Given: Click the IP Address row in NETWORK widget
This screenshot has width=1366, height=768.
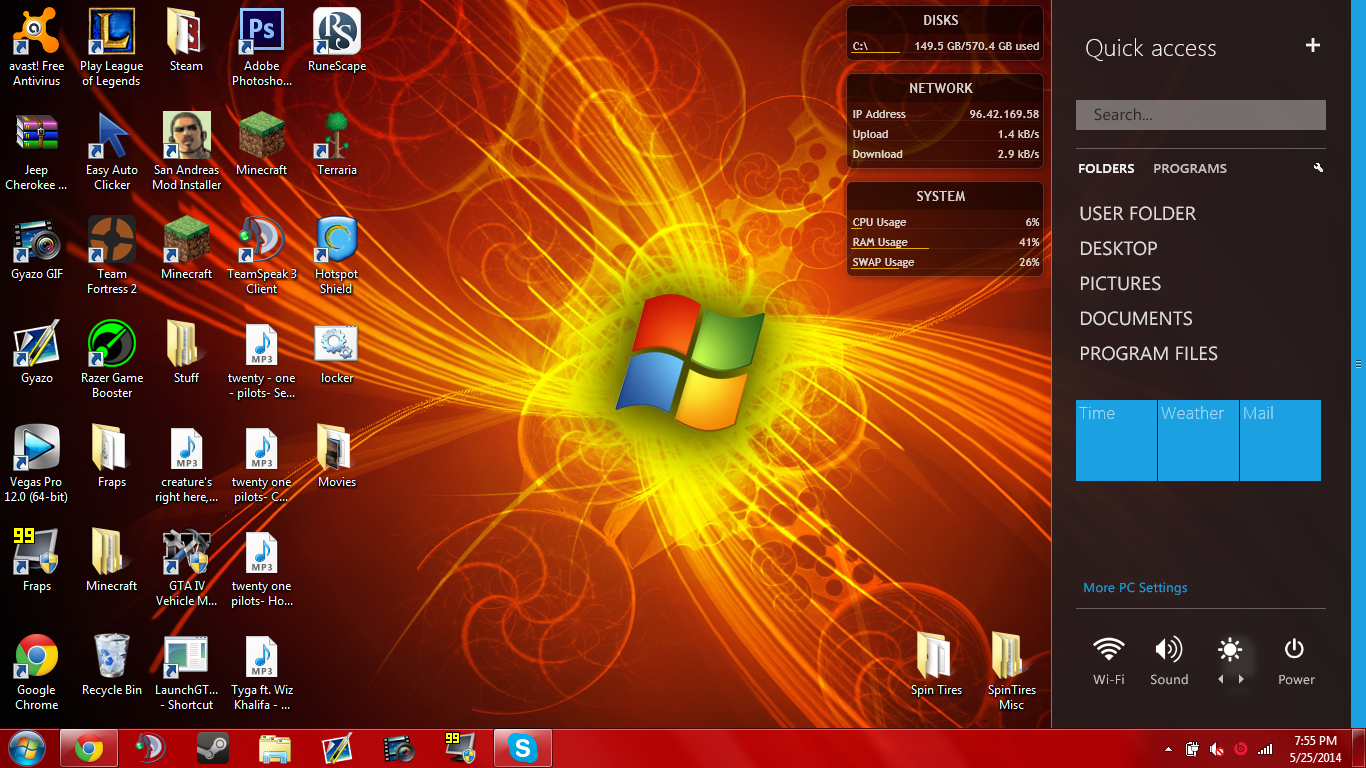Looking at the screenshot, I should 945,114.
